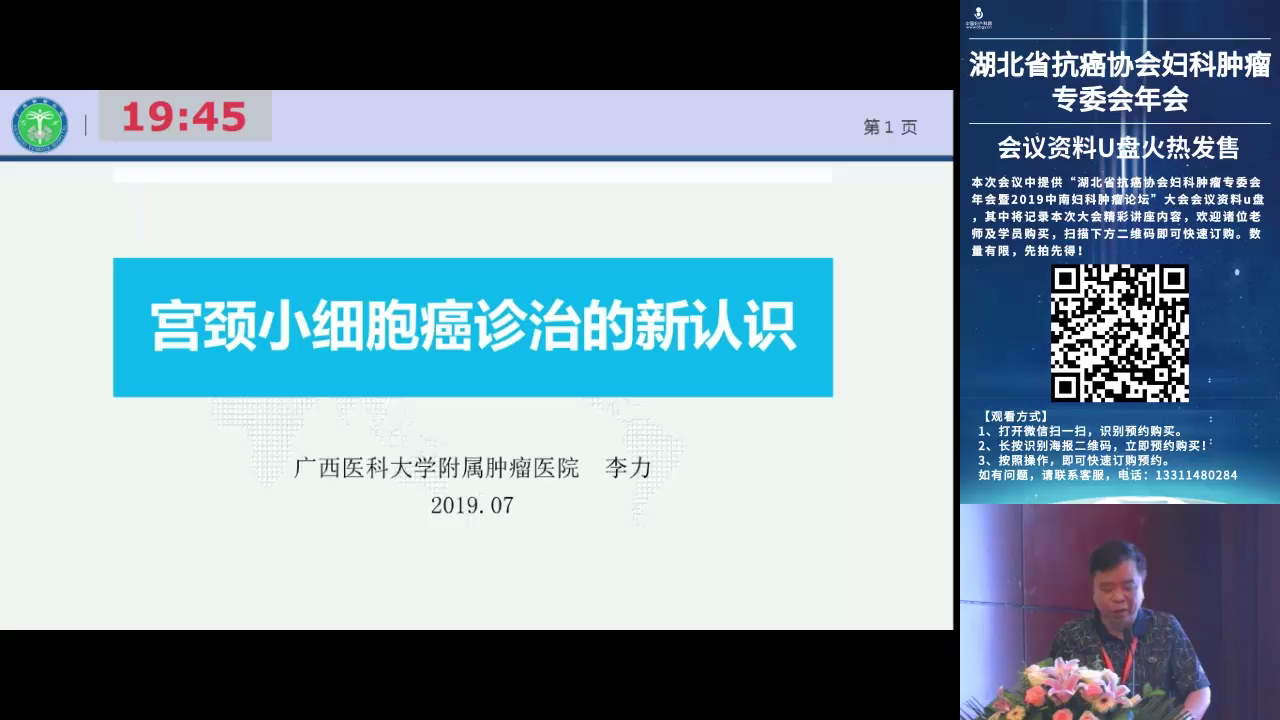Viewport: 1280px width, 720px height.
Task: Click the hospital emblem logo on slide header
Action: 40,125
